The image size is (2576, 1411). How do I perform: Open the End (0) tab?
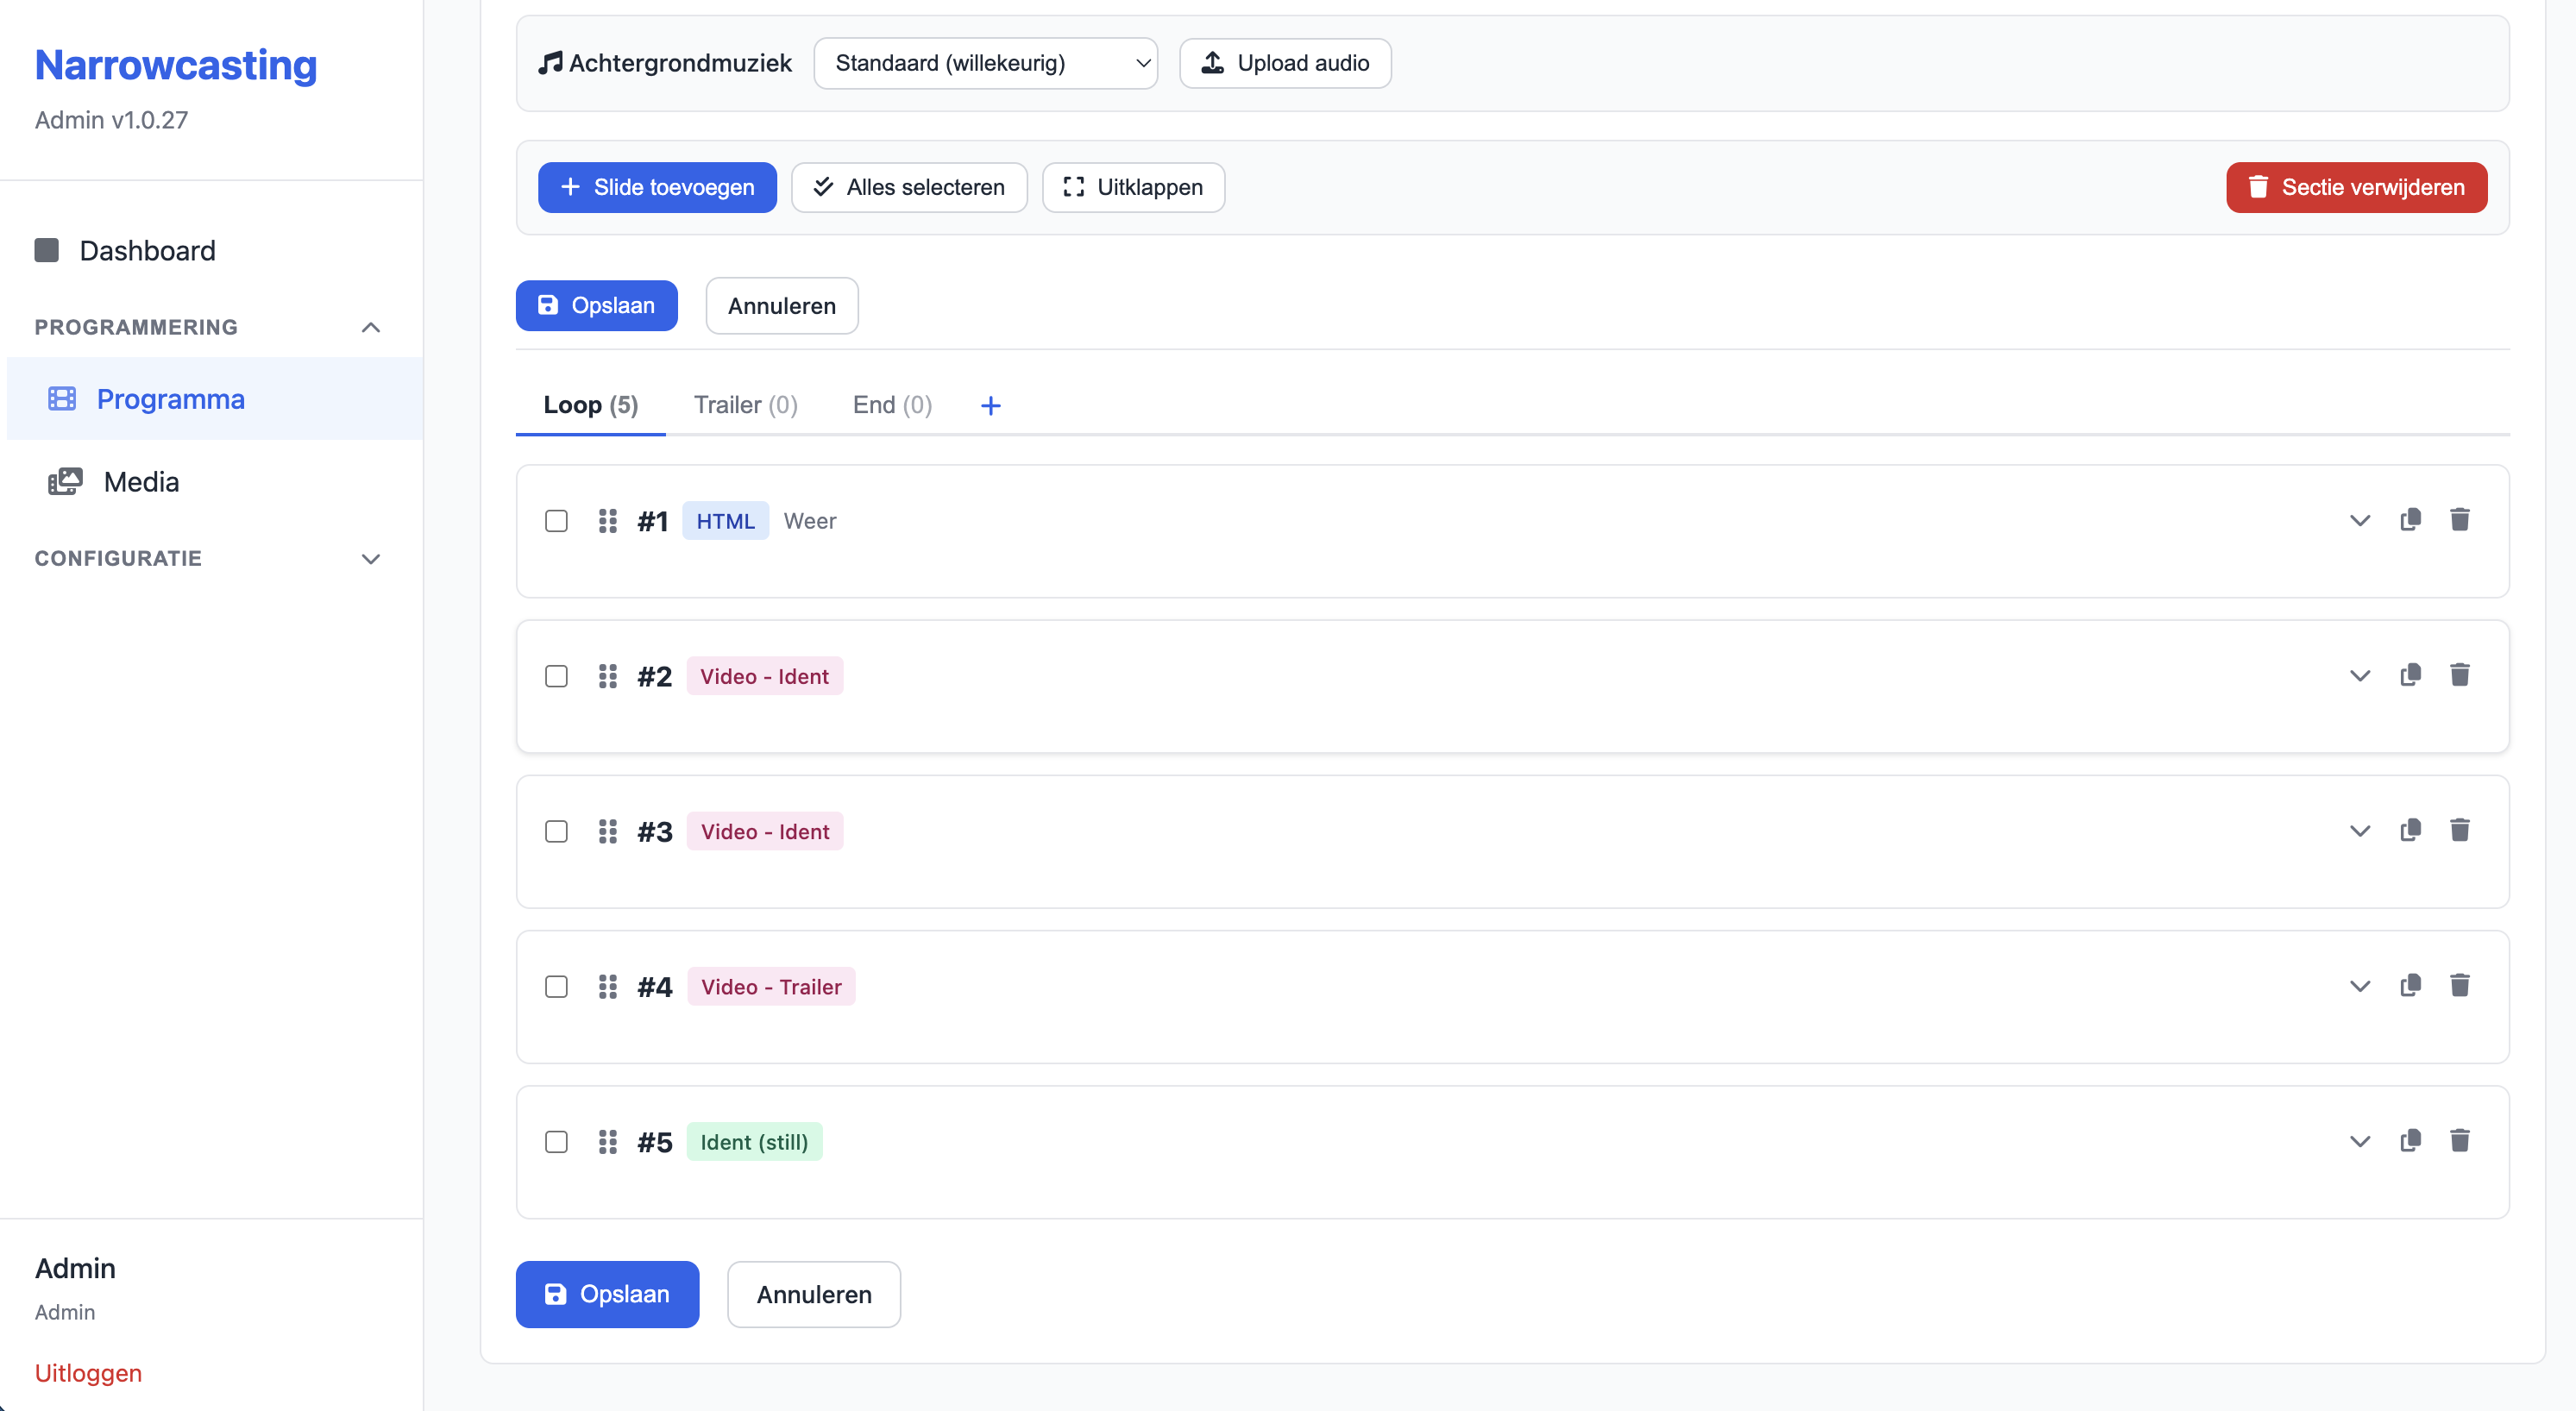pyautogui.click(x=892, y=405)
